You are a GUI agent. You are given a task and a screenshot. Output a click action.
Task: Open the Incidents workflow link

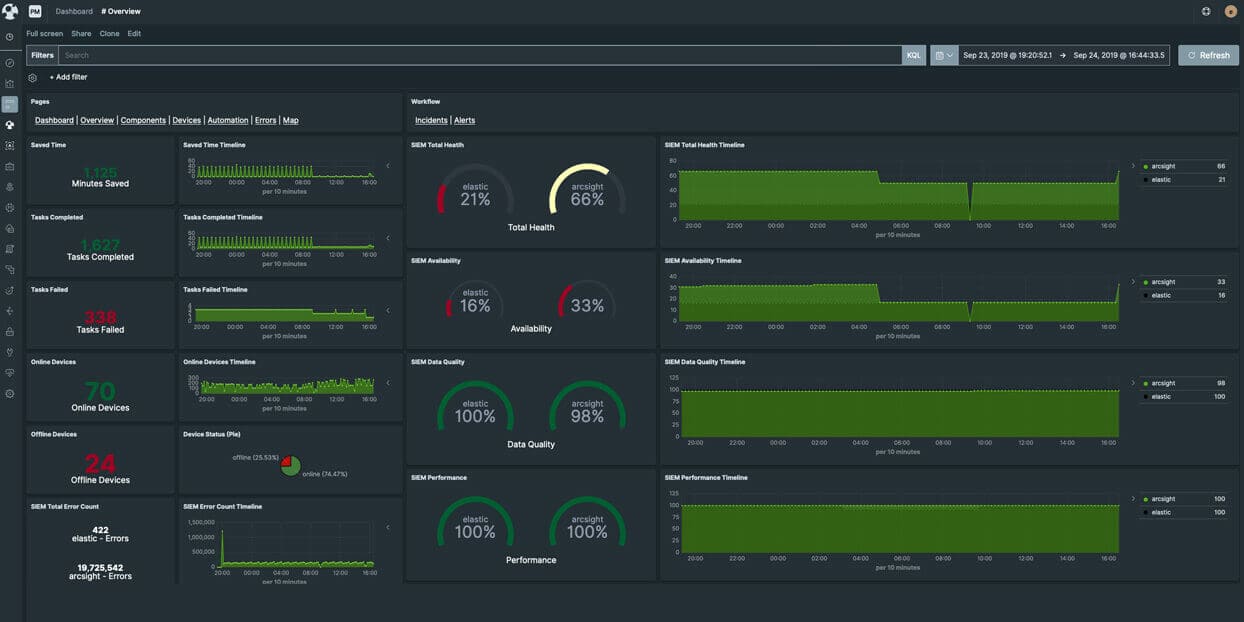click(431, 120)
